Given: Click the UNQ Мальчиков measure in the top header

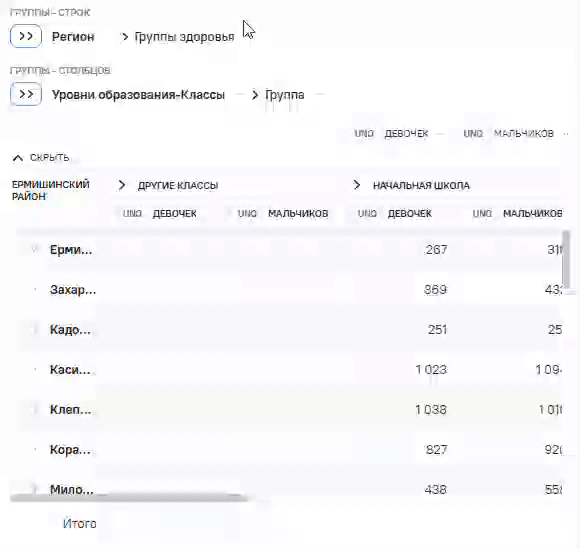Looking at the screenshot, I should tap(509, 134).
